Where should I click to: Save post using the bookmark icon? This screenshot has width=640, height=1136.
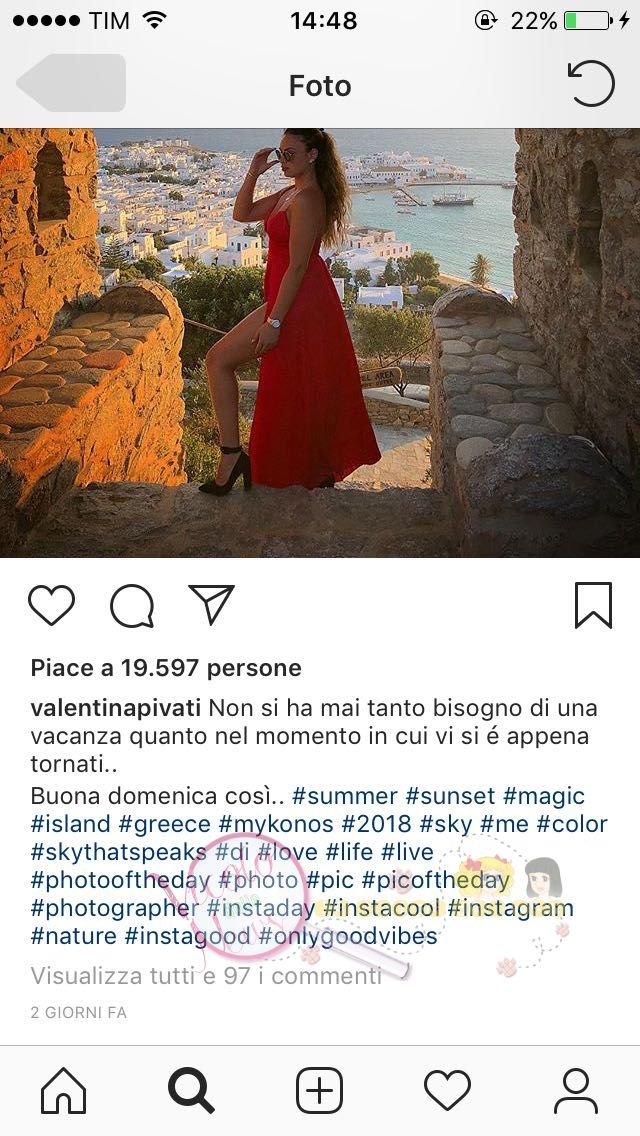594,605
